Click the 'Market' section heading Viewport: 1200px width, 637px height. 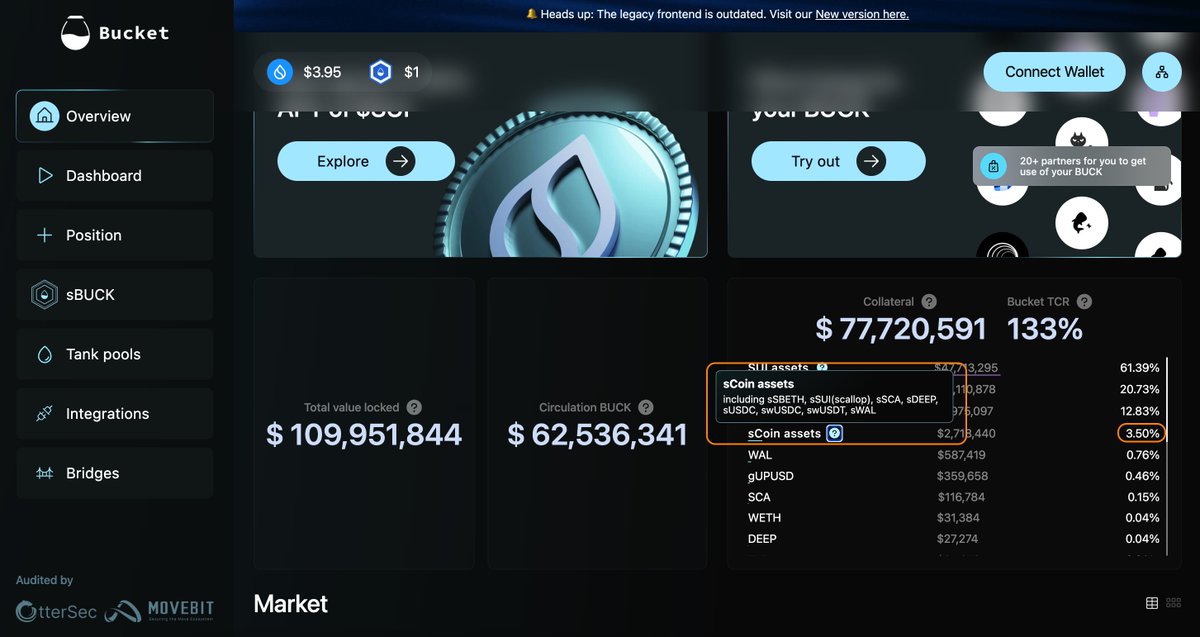tap(291, 604)
